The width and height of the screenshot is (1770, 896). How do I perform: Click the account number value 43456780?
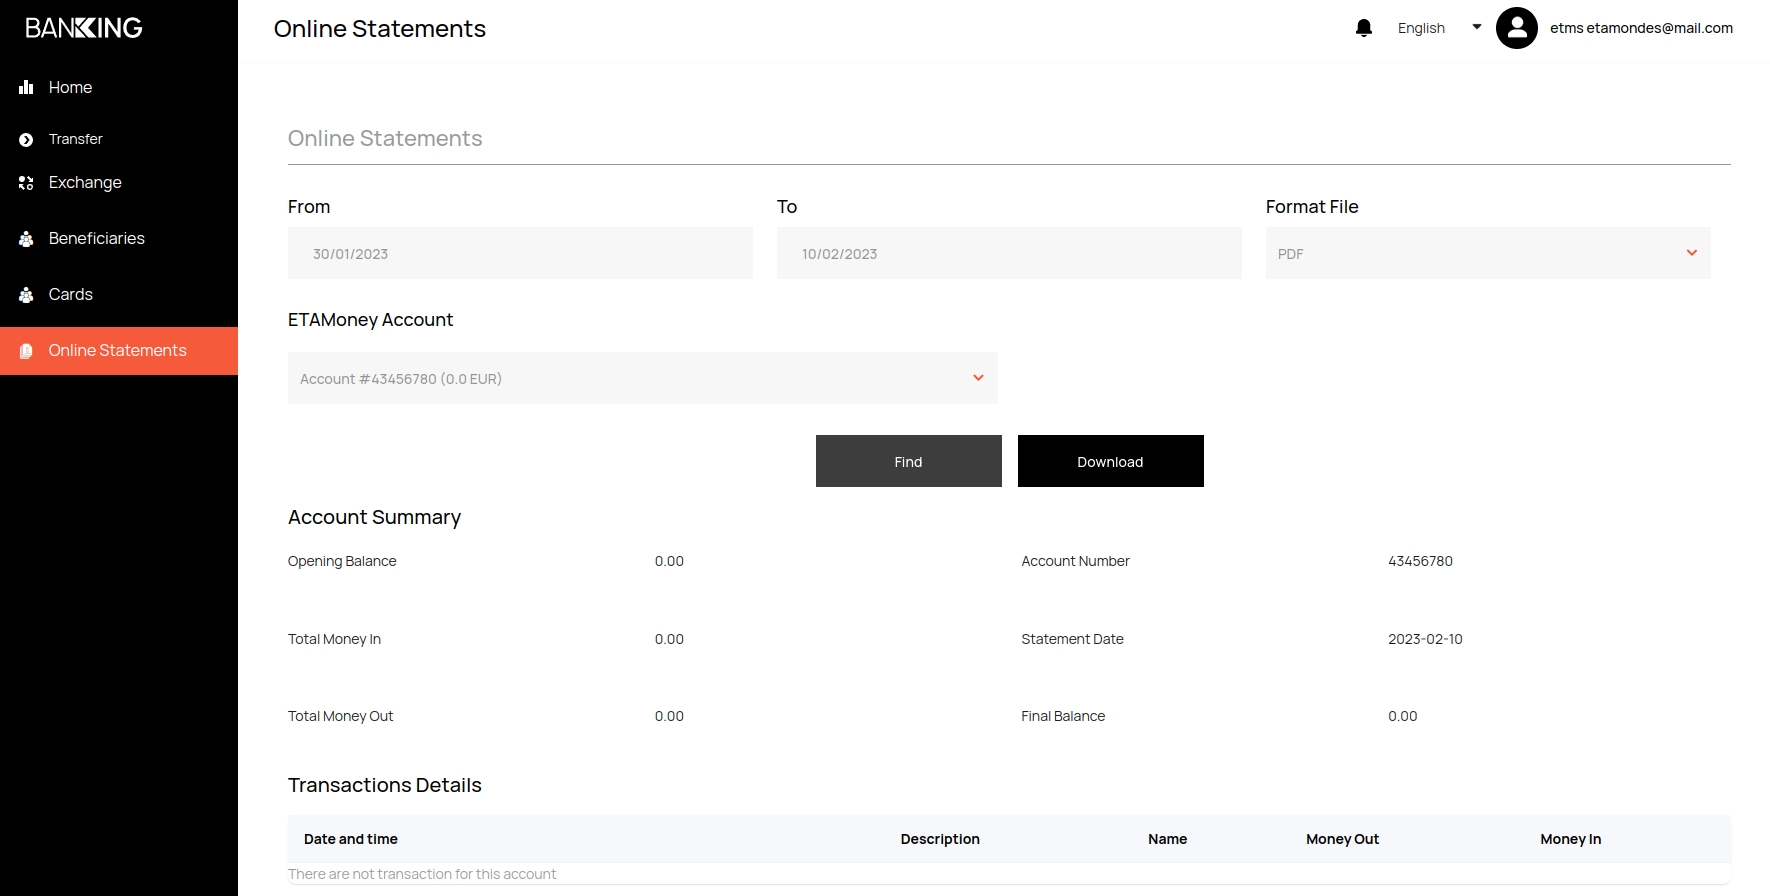pyautogui.click(x=1420, y=561)
